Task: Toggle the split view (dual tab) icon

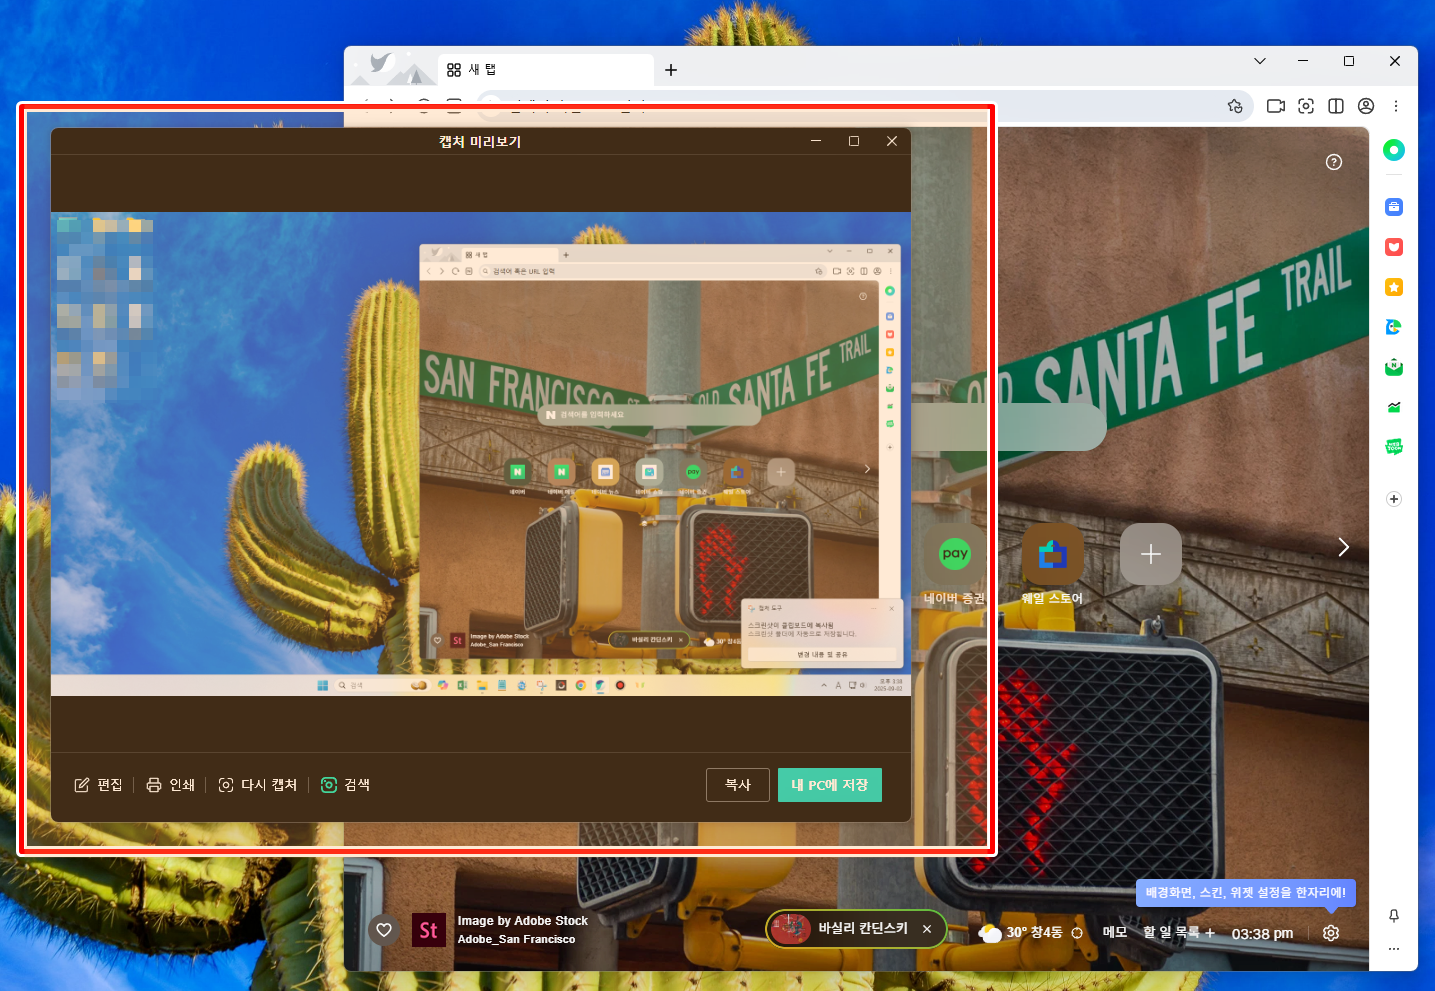Action: coord(1336,106)
